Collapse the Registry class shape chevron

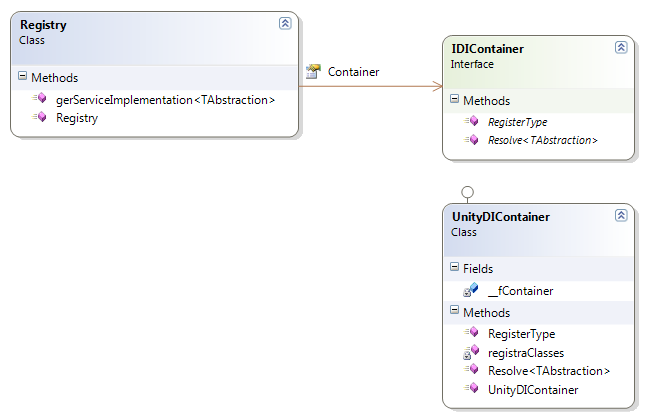[284, 23]
